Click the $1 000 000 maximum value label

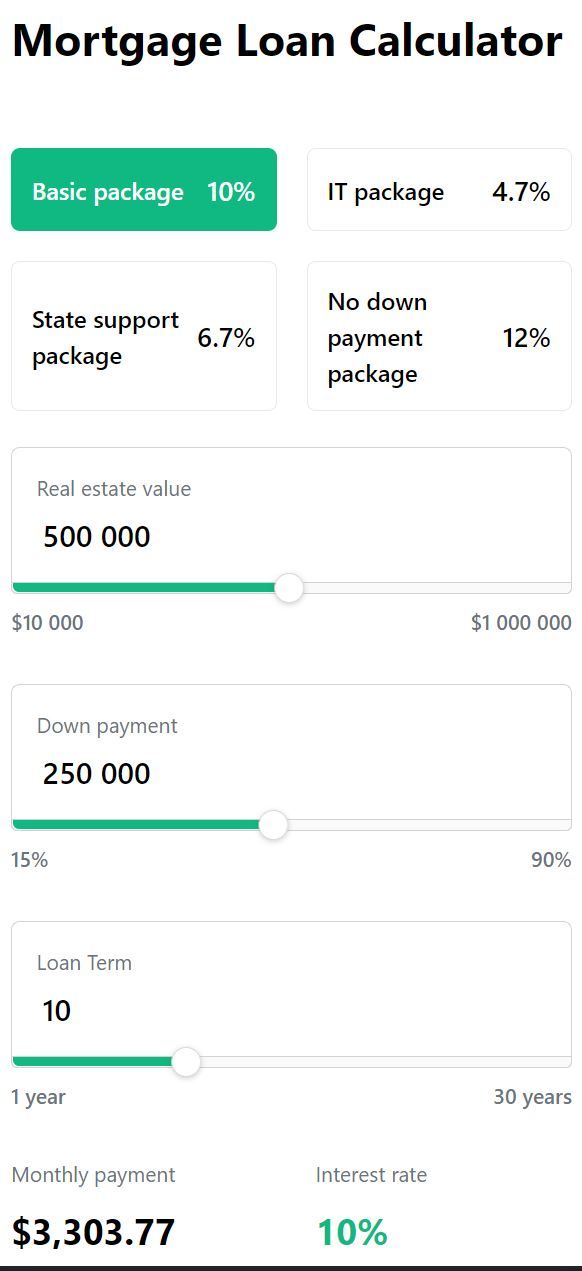tap(521, 623)
